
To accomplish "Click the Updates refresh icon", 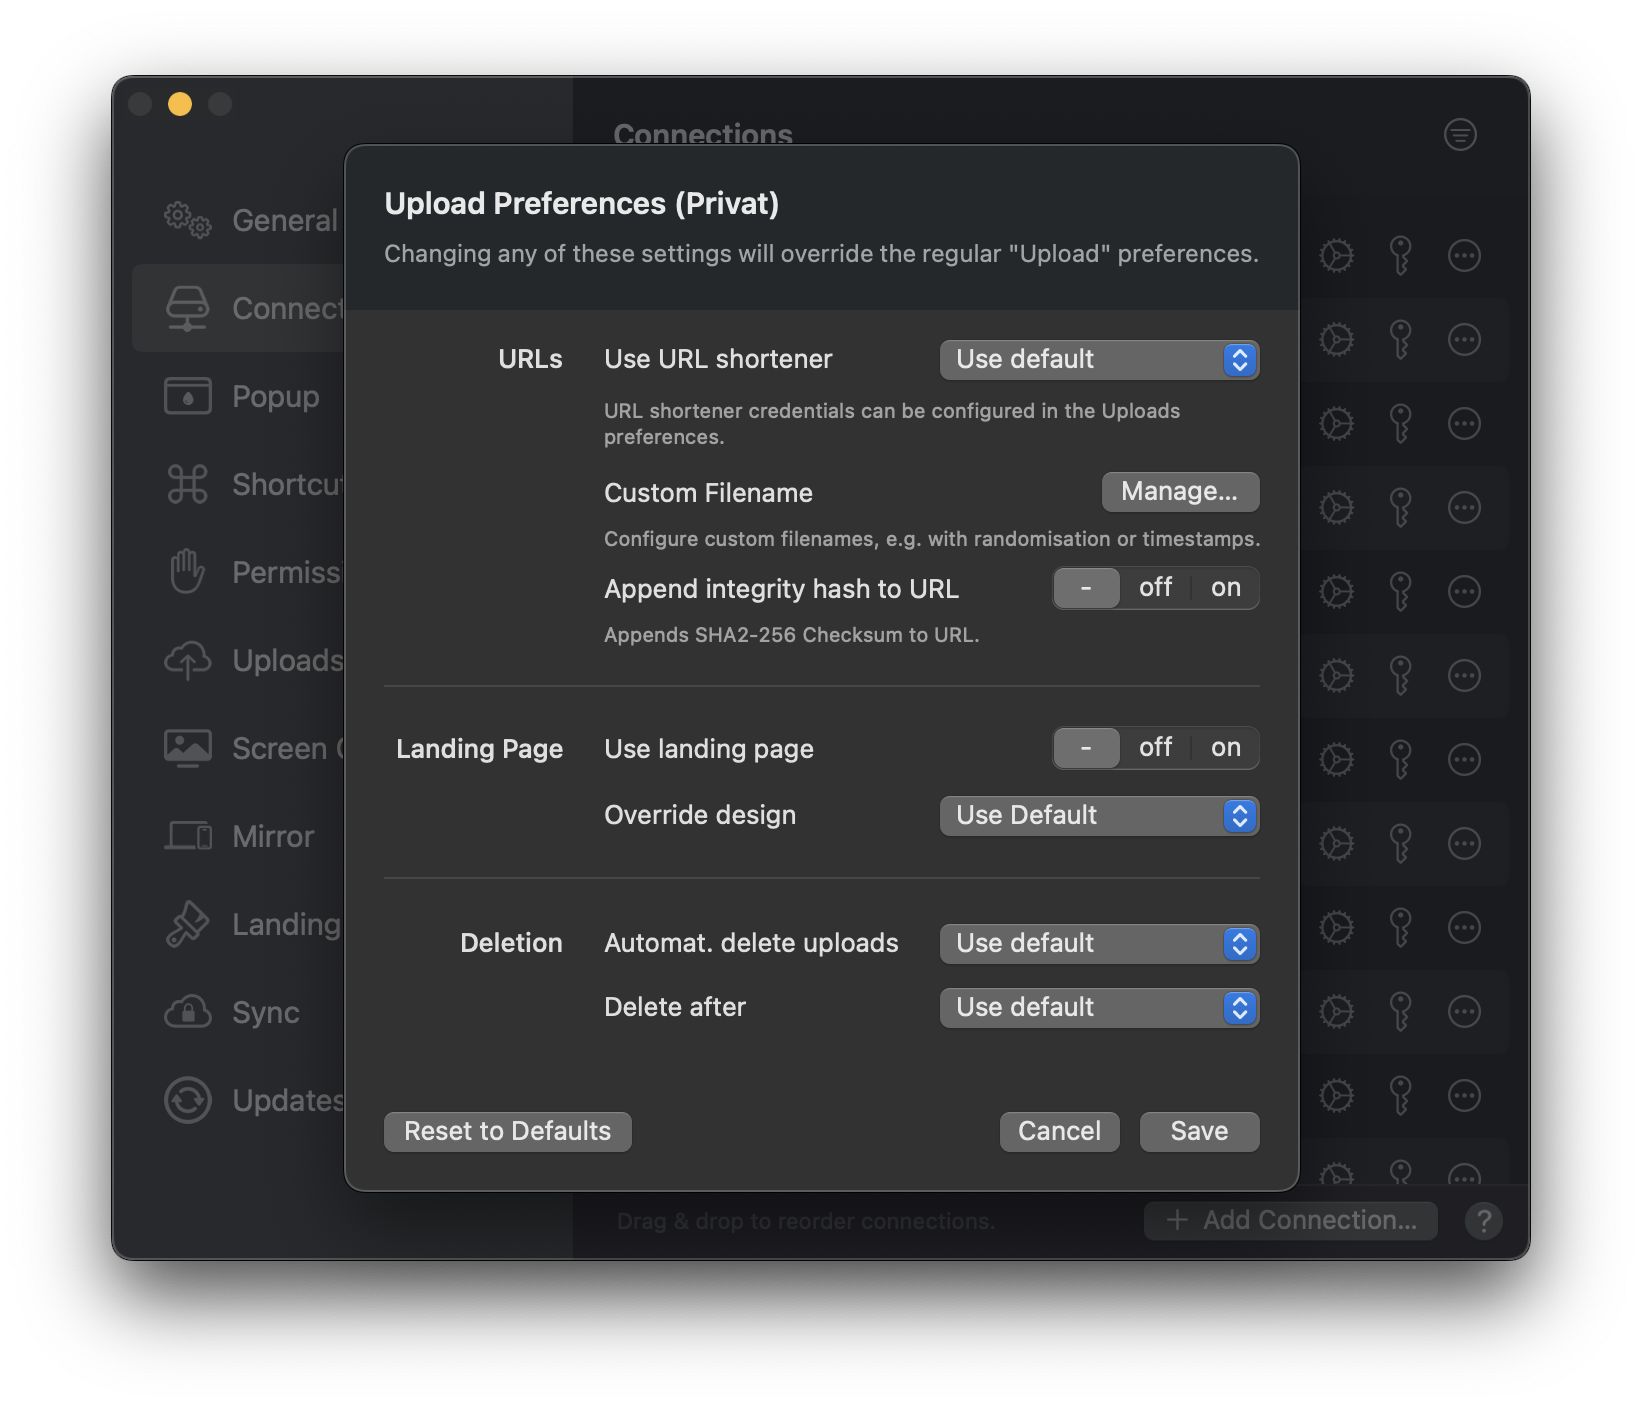I will [187, 1100].
